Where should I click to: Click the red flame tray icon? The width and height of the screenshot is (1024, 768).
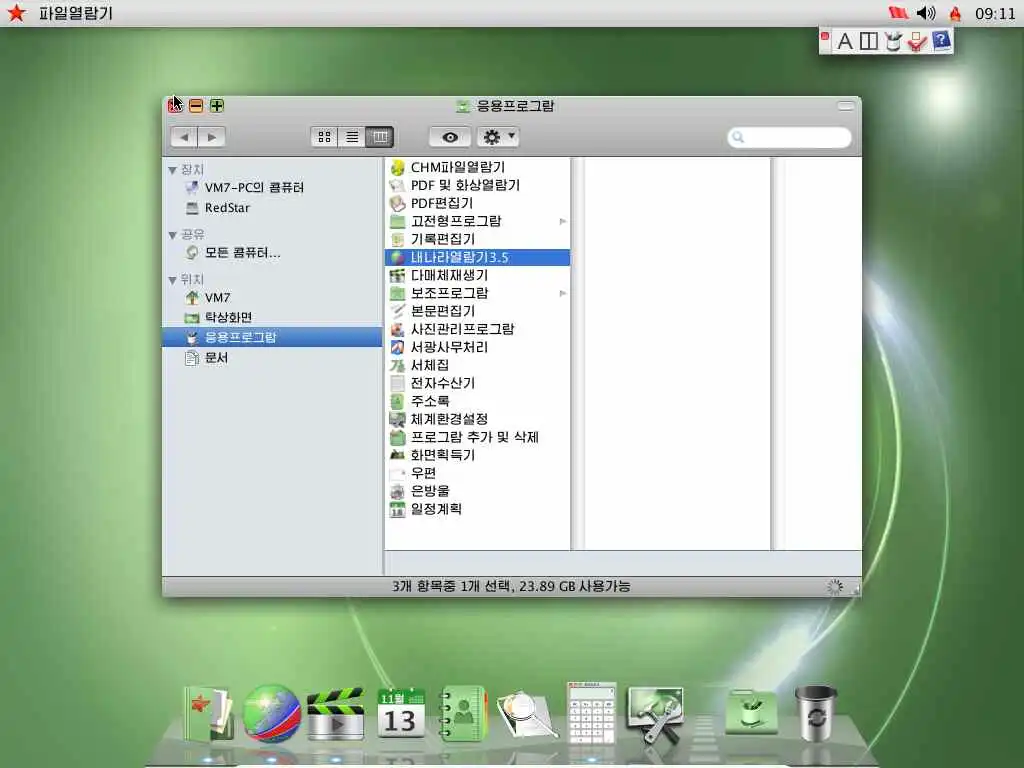(x=955, y=13)
